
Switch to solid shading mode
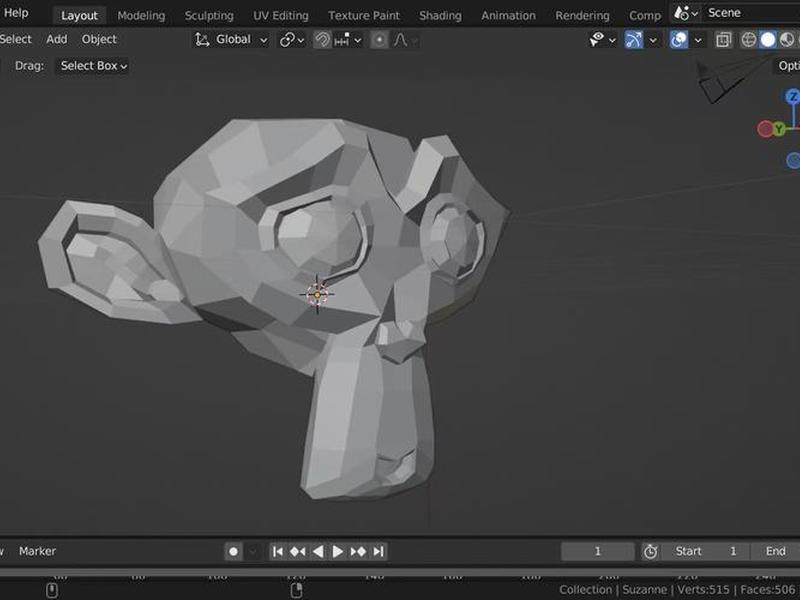pyautogui.click(x=768, y=39)
